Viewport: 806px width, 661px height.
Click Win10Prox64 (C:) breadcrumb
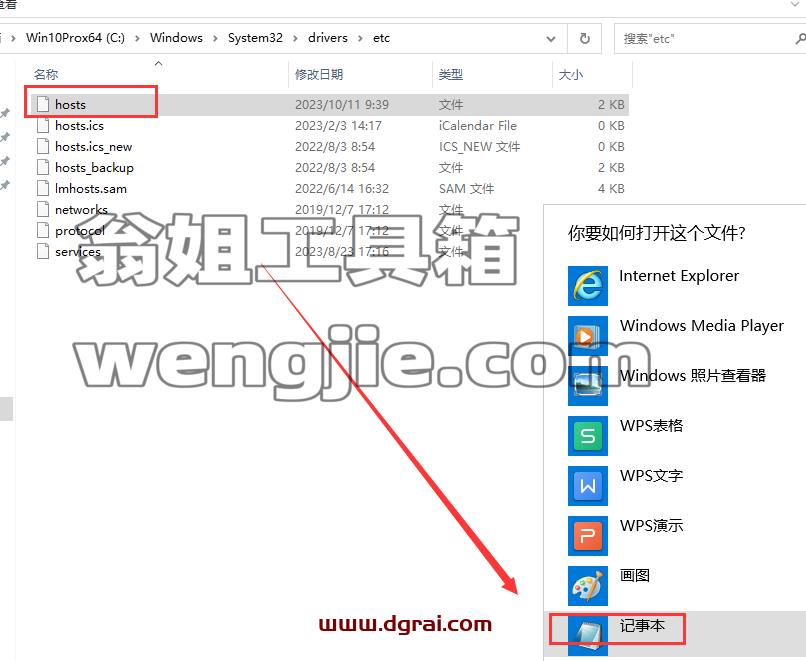(x=76, y=38)
